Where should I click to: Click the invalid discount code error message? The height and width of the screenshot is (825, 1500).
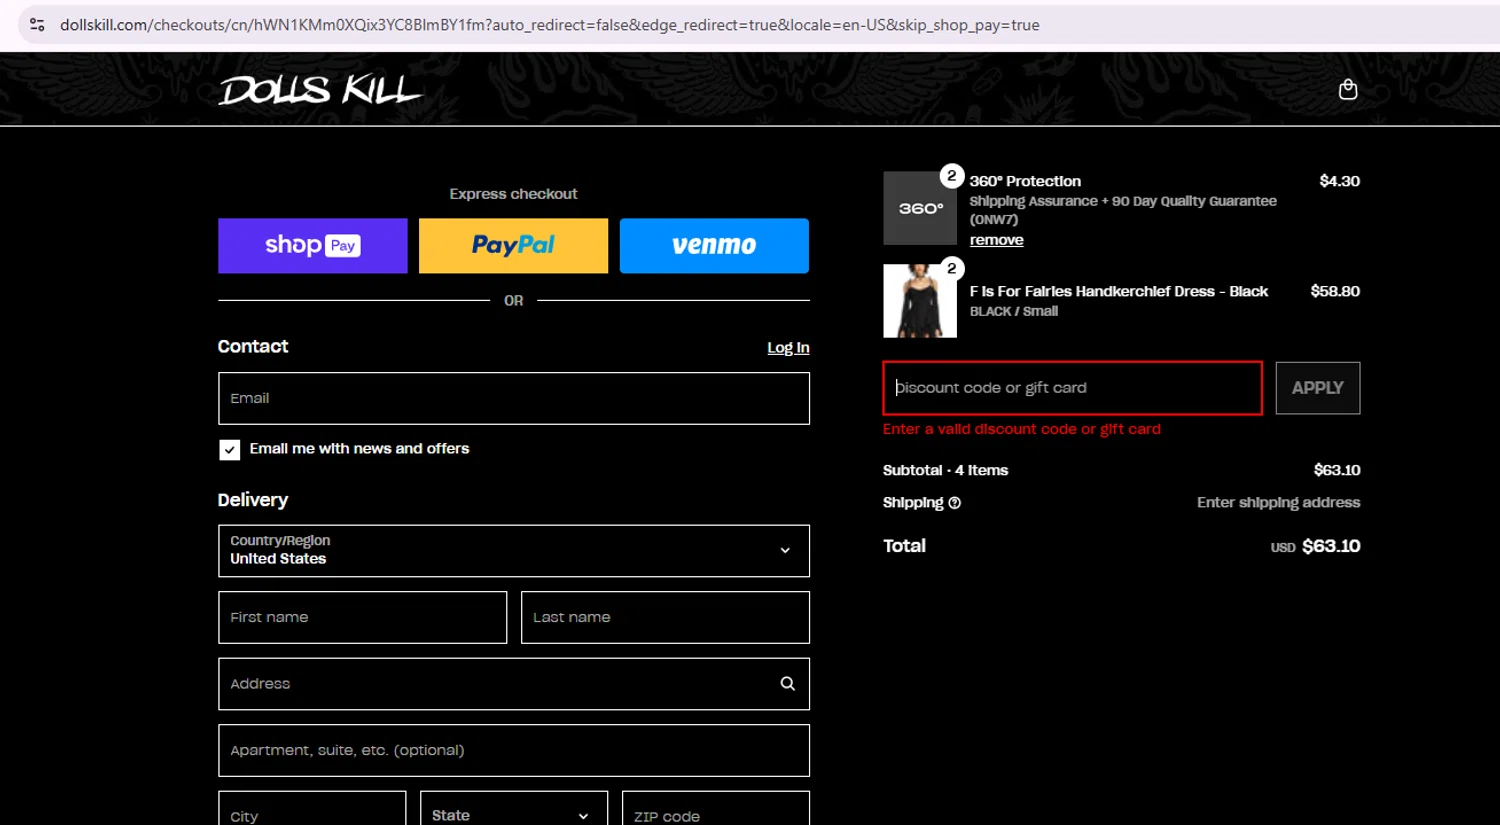pyautogui.click(x=1021, y=429)
